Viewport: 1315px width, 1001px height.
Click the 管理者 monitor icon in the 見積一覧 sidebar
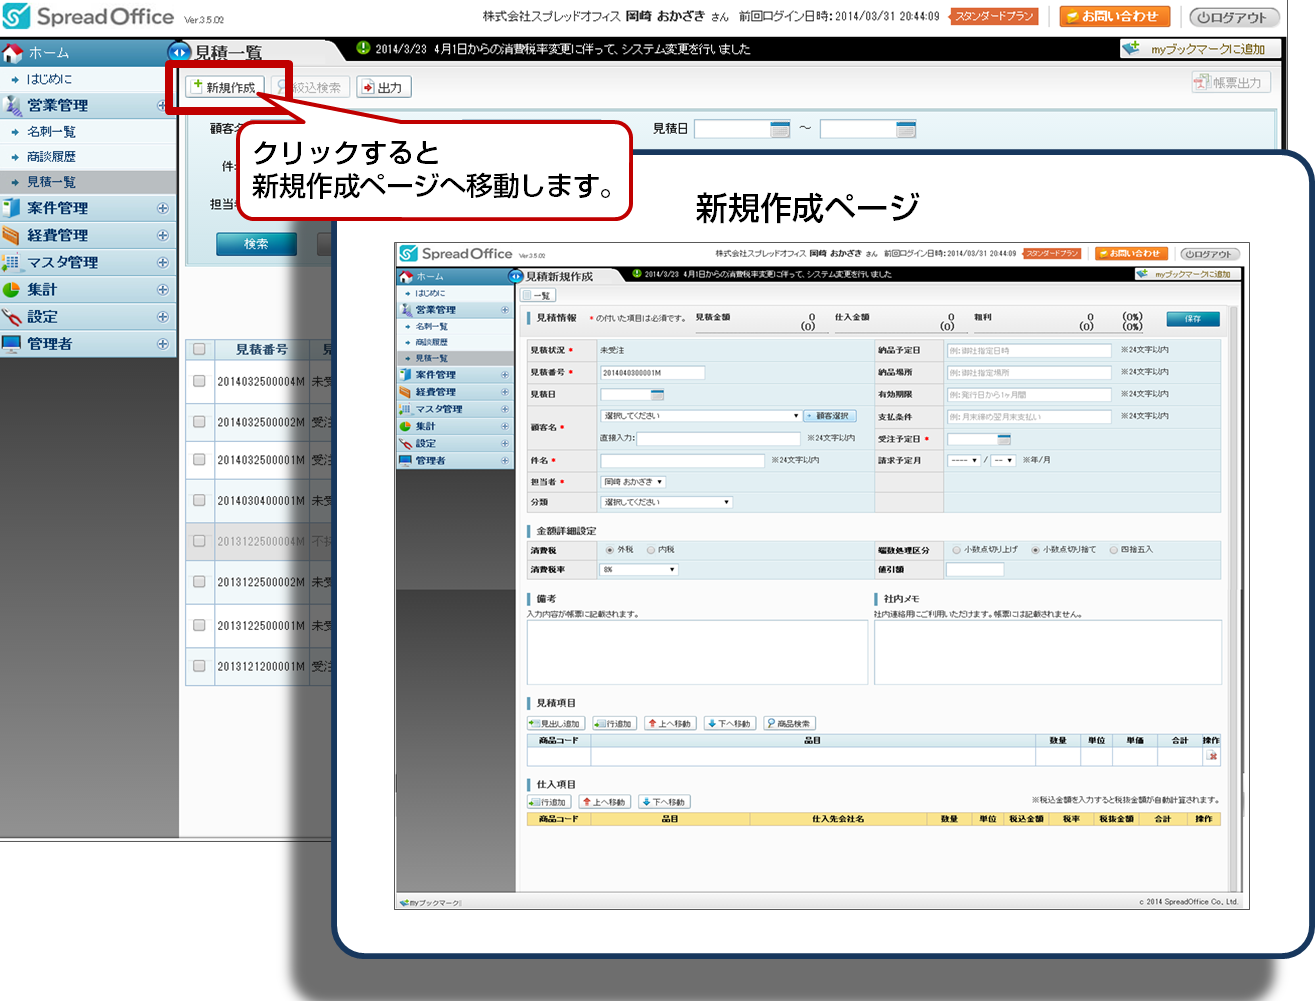coord(12,344)
